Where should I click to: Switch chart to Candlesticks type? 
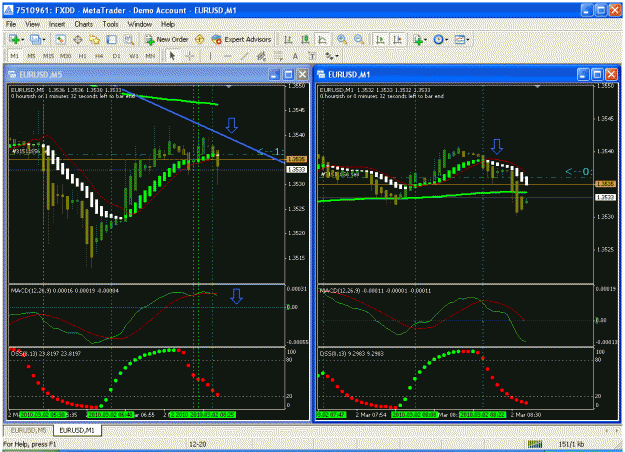[305, 39]
